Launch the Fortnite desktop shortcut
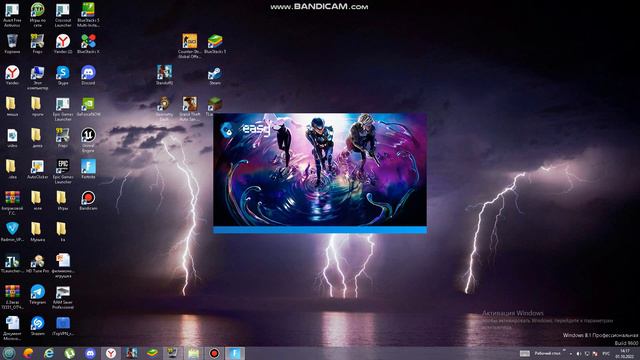640x360 pixels. pos(88,169)
